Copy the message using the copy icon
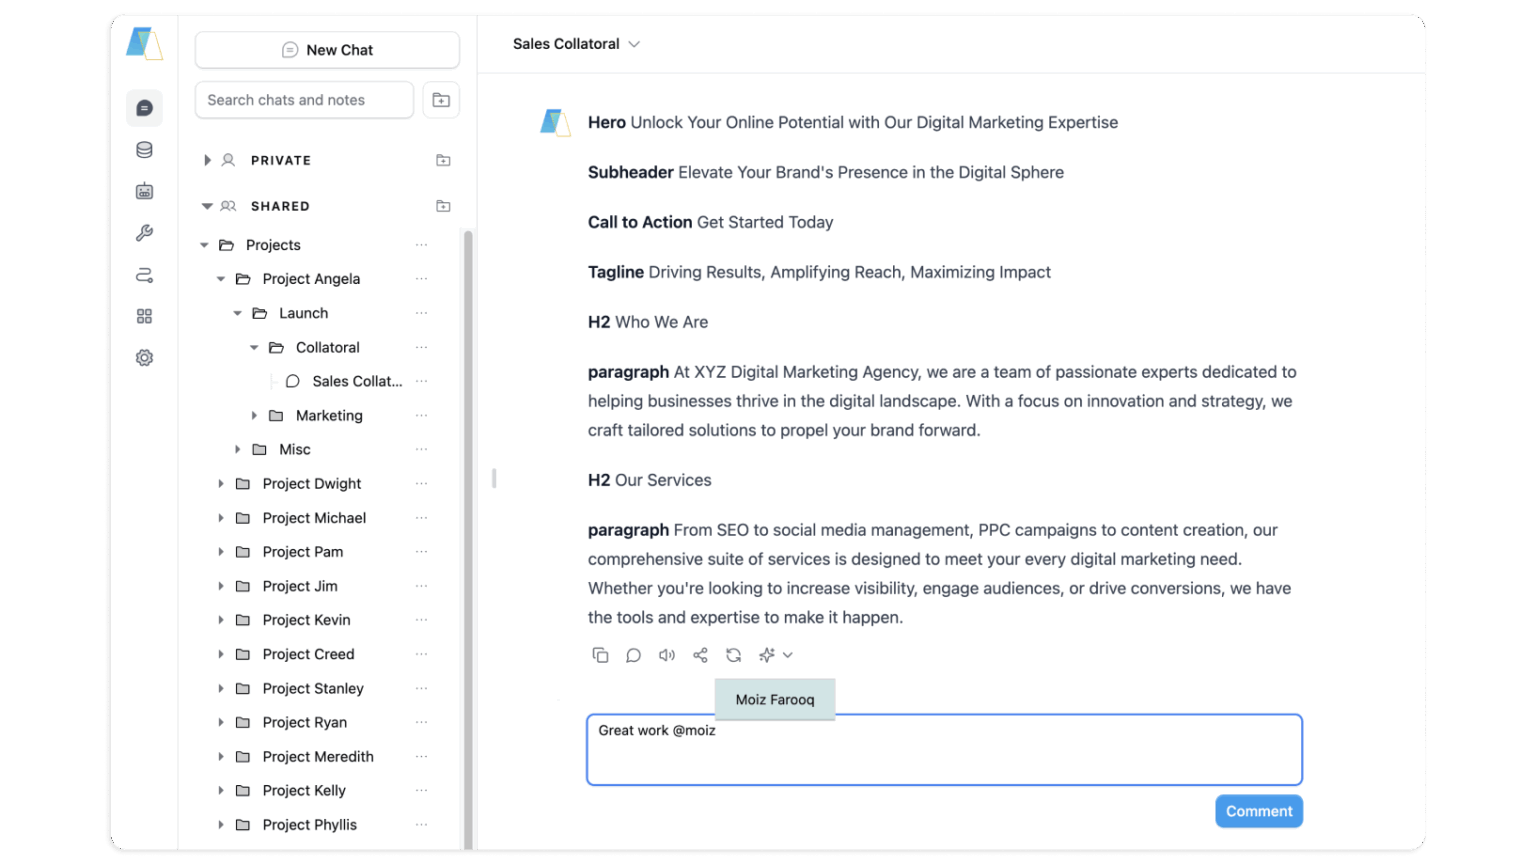 (601, 655)
